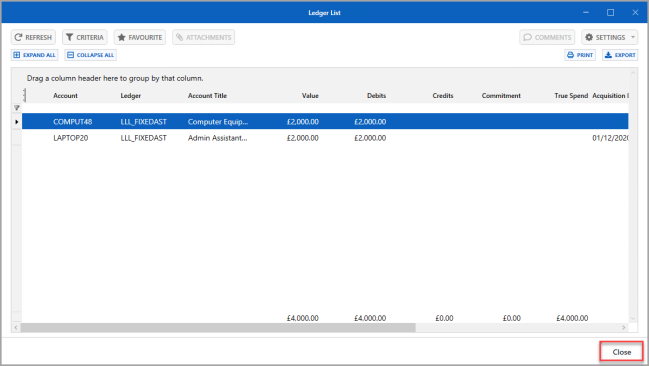Click the Export button

620,55
